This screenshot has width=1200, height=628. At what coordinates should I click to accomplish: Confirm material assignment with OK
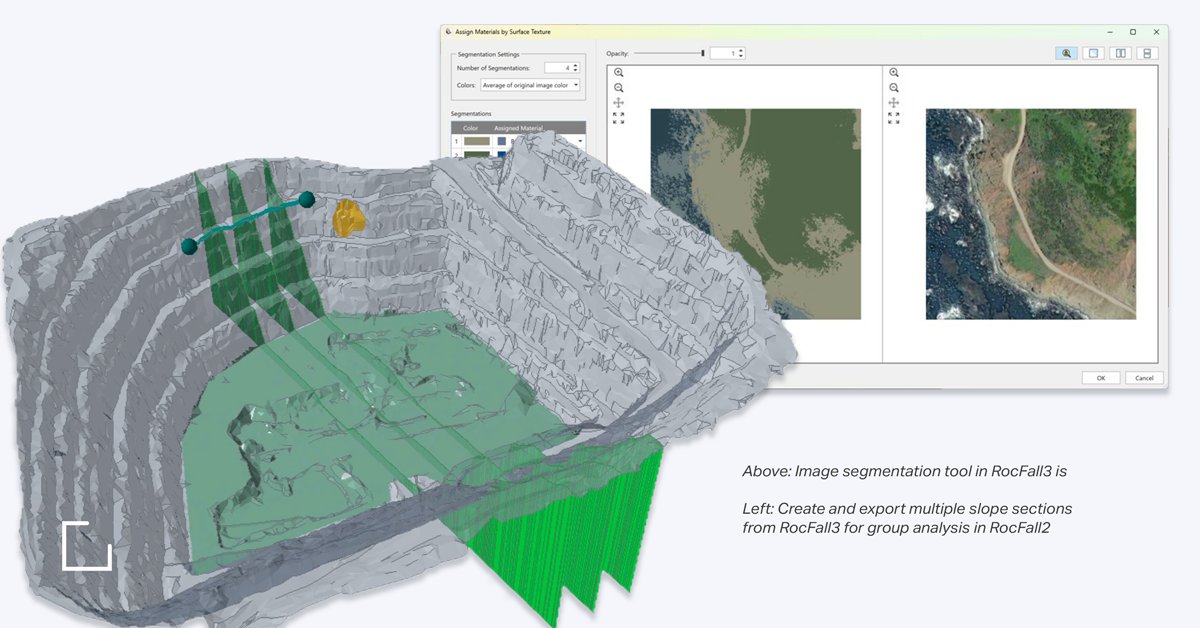coord(1100,377)
